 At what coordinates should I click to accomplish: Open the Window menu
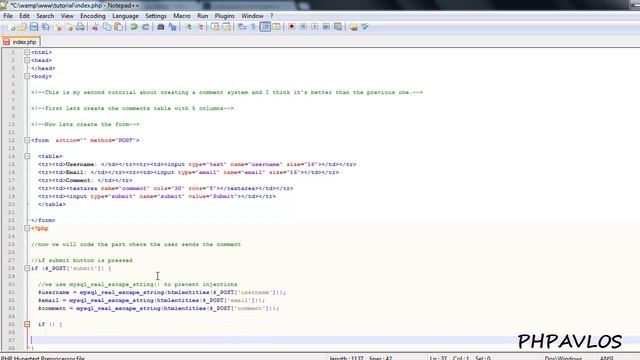pos(252,16)
